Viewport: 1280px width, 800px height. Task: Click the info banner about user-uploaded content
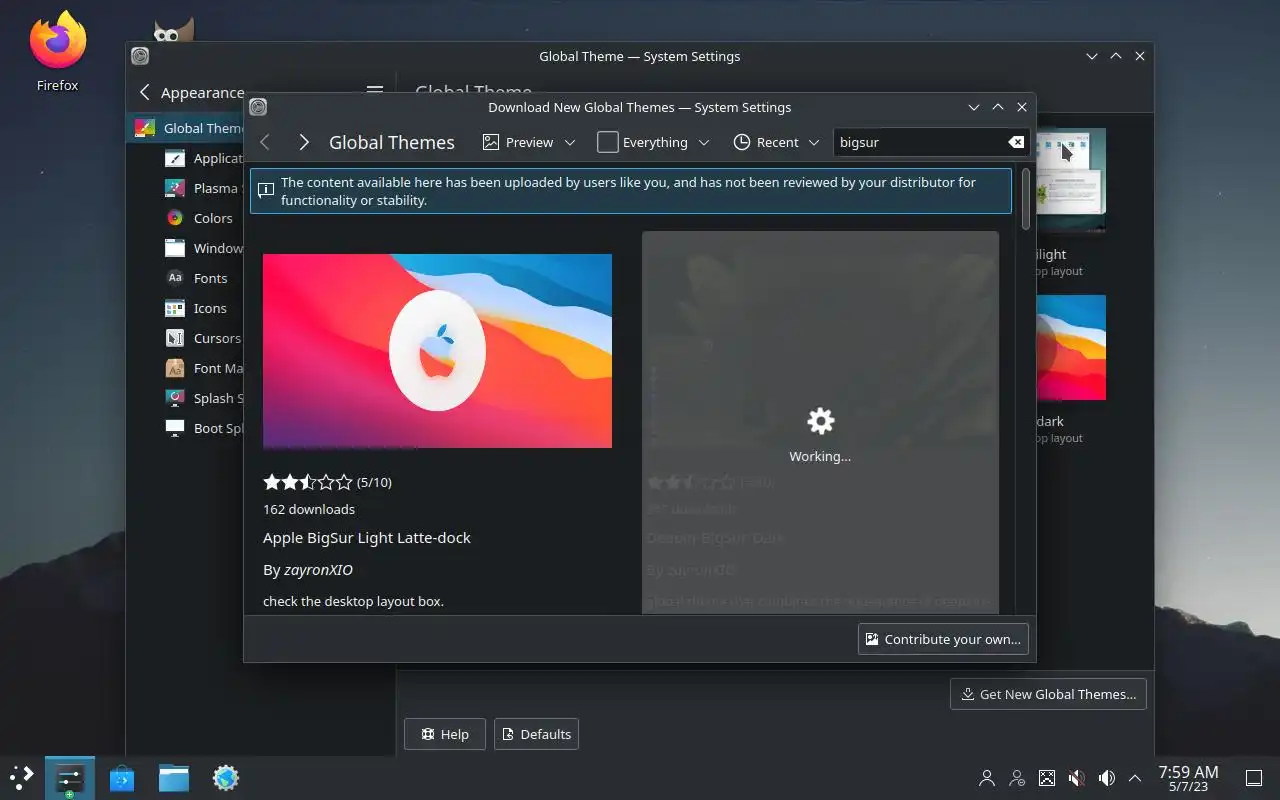(631, 191)
